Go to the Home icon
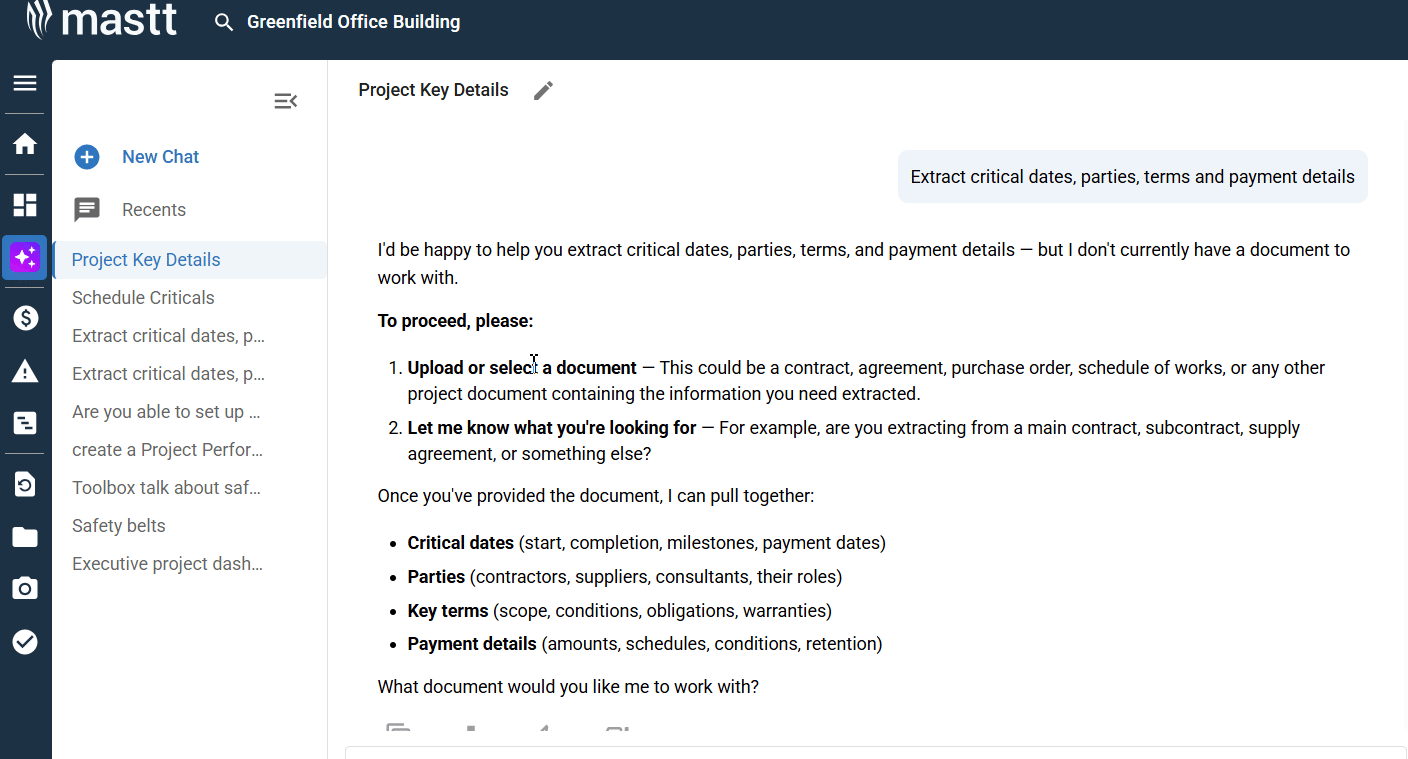Image resolution: width=1408 pixels, height=759 pixels. click(x=25, y=144)
